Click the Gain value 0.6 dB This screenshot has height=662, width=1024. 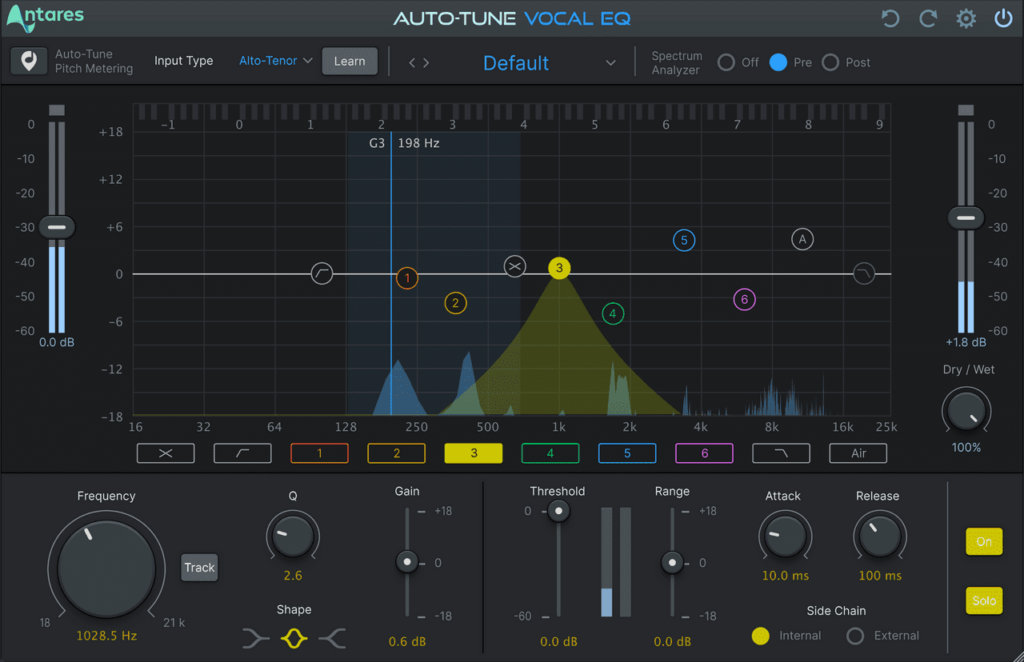pos(407,642)
